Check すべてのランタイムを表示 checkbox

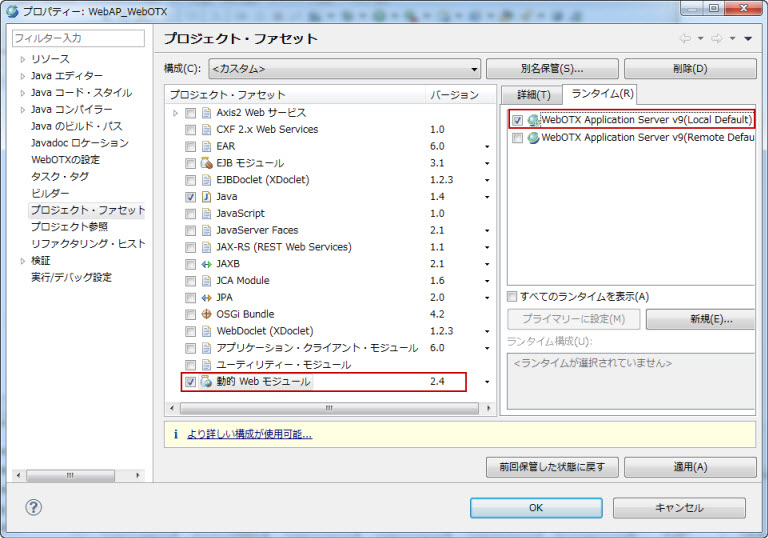[x=512, y=297]
